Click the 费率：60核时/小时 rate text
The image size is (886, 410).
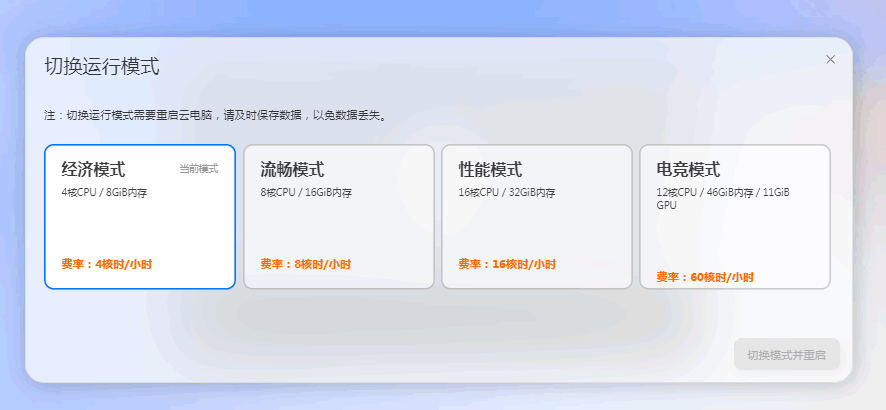pos(705,277)
